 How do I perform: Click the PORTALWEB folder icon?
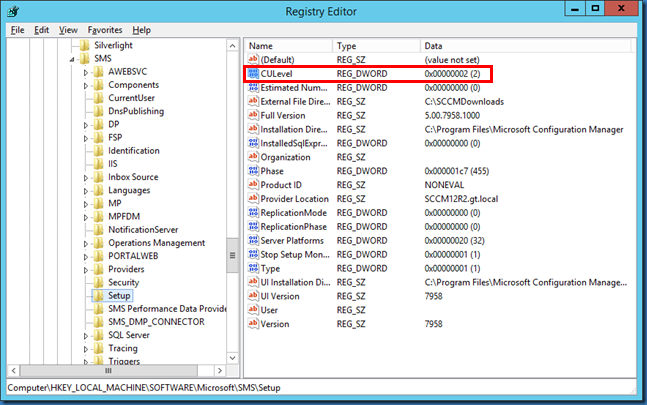point(98,256)
